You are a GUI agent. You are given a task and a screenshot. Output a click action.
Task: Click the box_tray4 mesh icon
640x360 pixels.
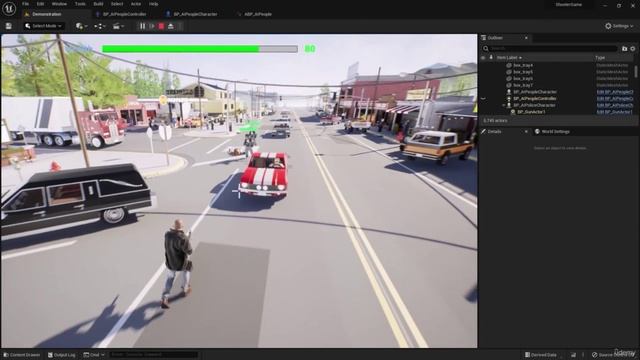[x=509, y=65]
